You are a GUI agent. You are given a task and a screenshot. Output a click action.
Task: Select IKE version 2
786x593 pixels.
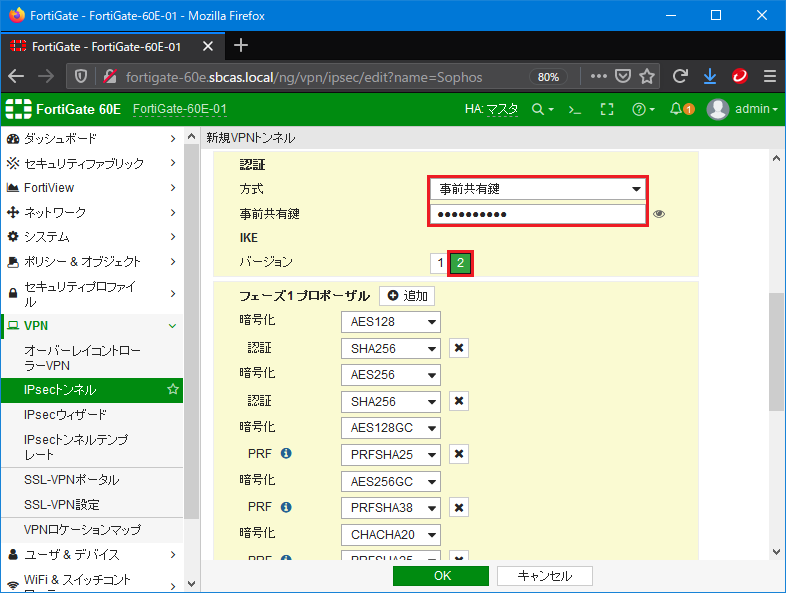tap(460, 263)
